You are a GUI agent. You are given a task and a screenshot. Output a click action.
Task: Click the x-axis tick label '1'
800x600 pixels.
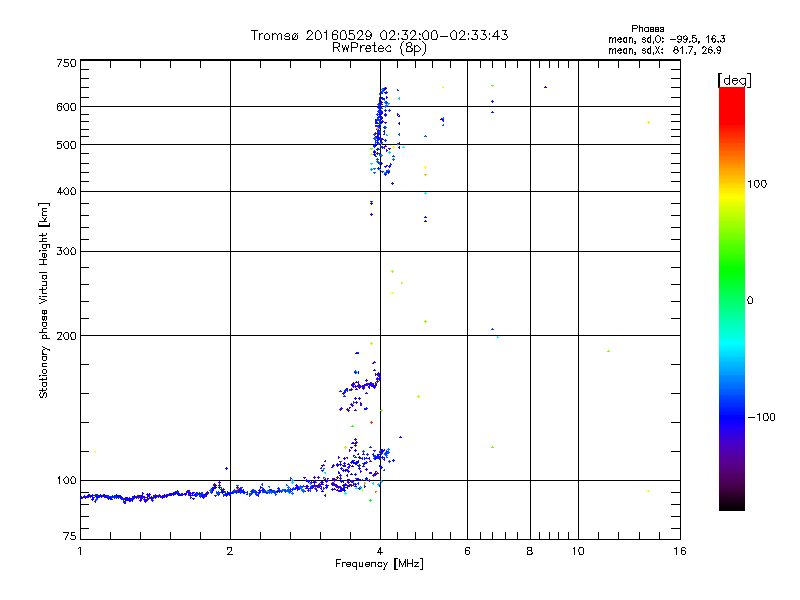pos(80,551)
